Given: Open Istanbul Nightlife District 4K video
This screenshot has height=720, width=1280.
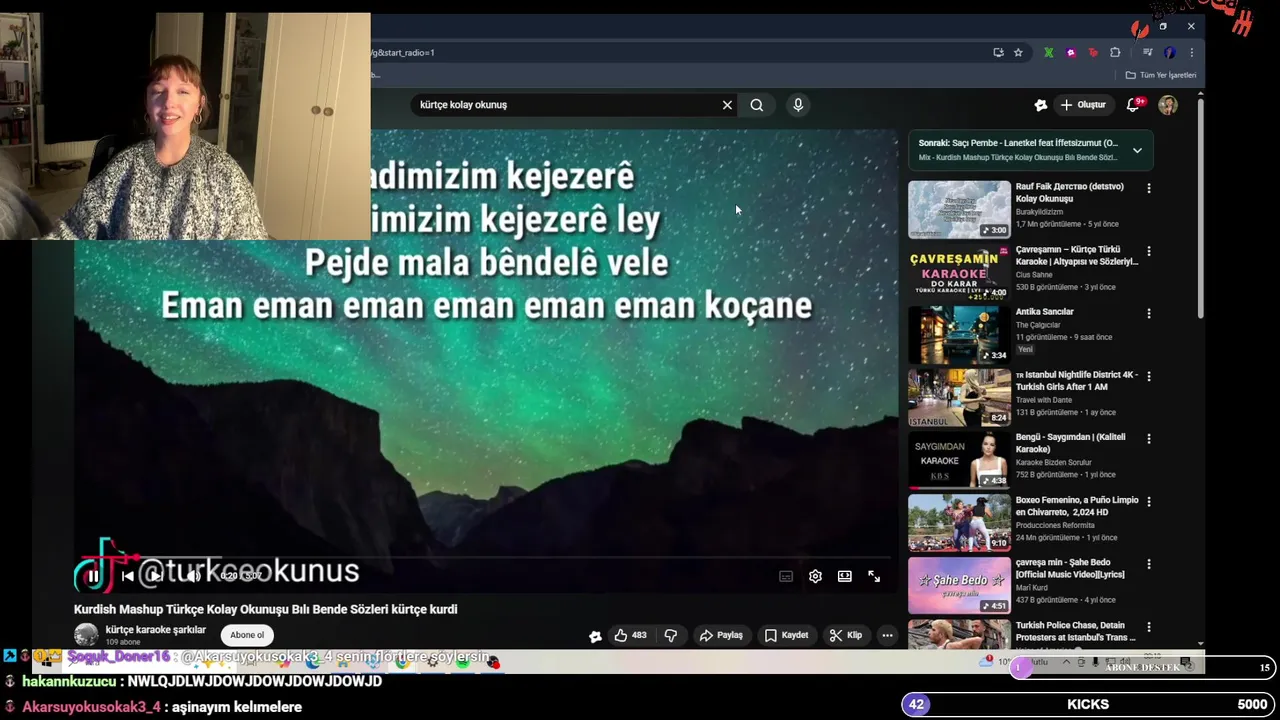Looking at the screenshot, I should click(959, 397).
